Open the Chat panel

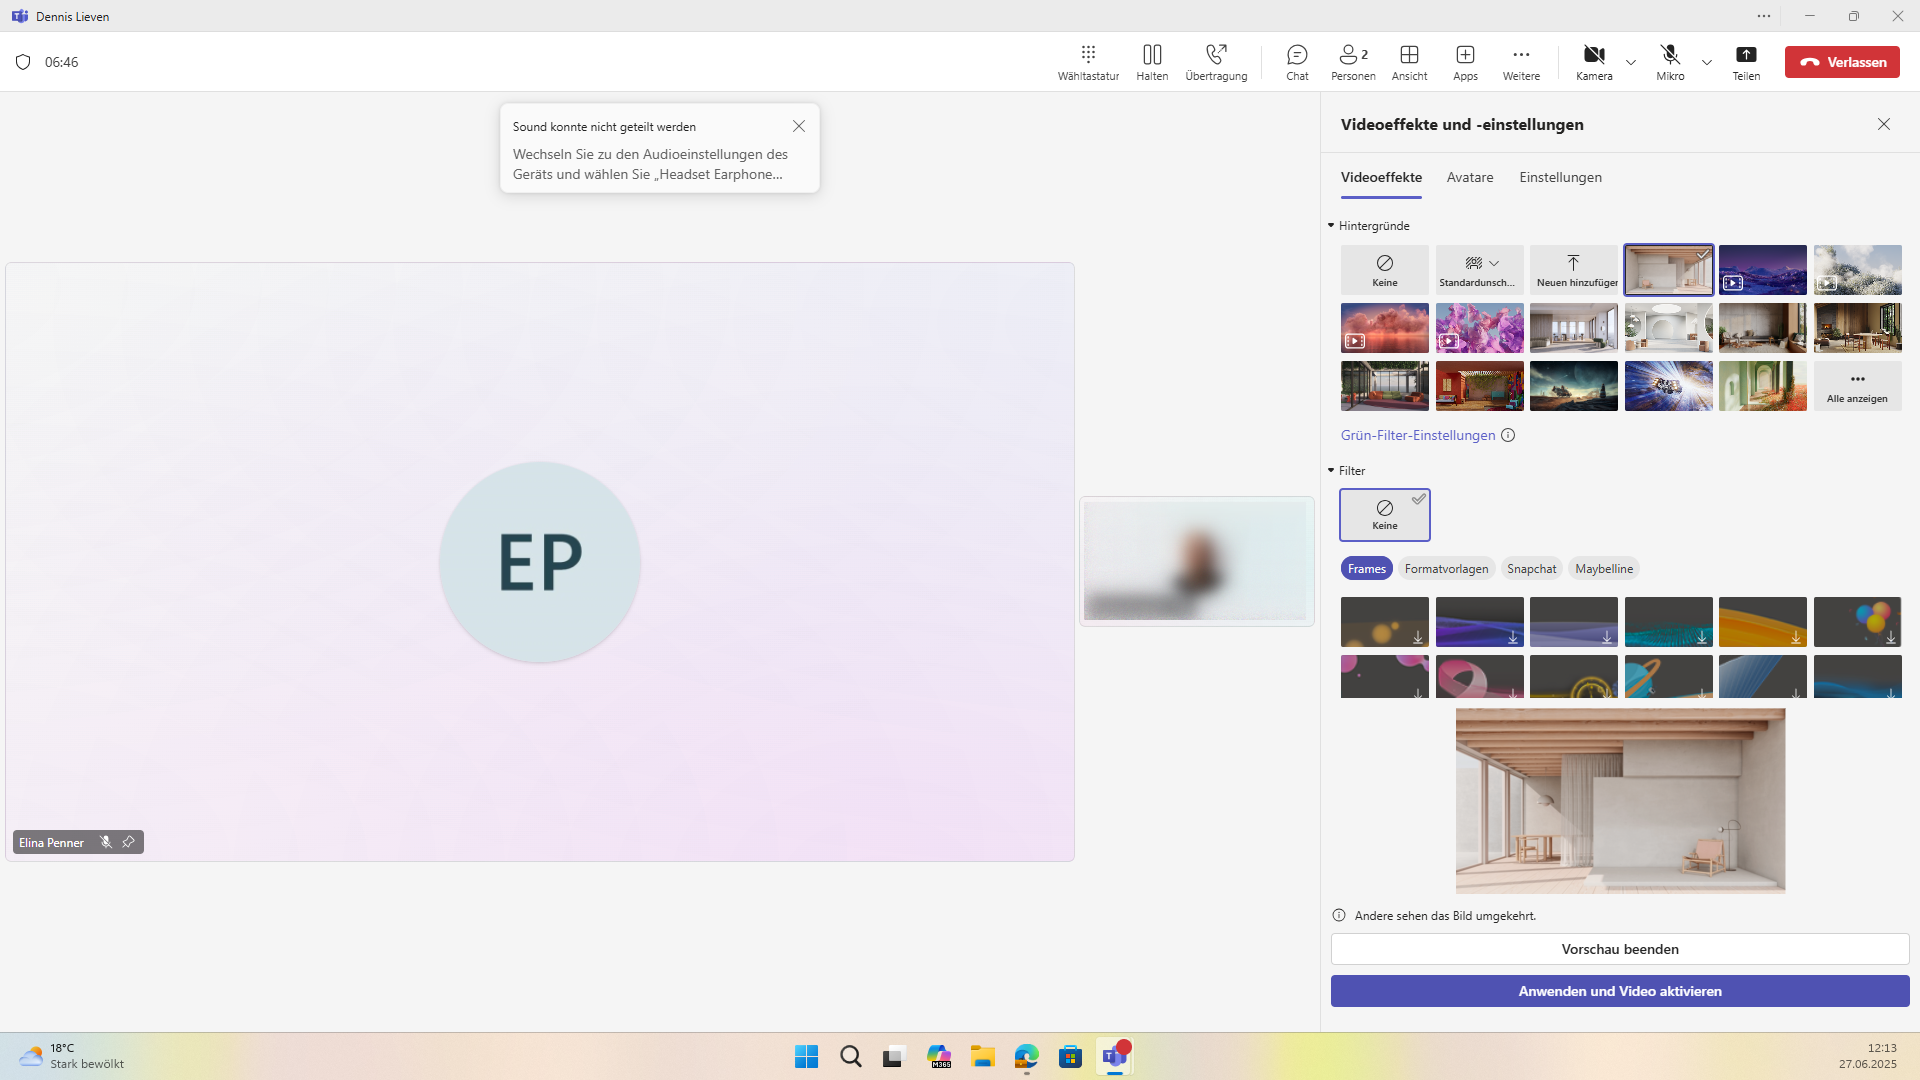1297,61
